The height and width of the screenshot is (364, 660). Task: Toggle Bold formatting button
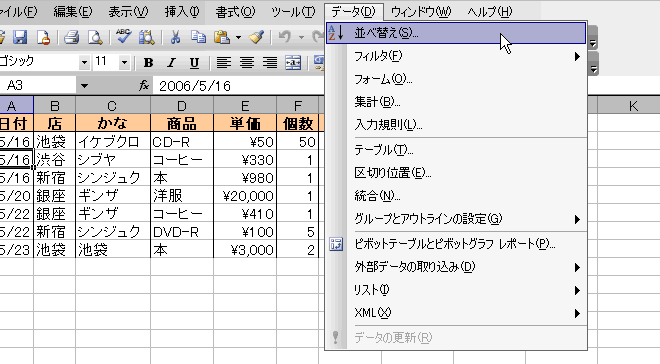point(148,63)
